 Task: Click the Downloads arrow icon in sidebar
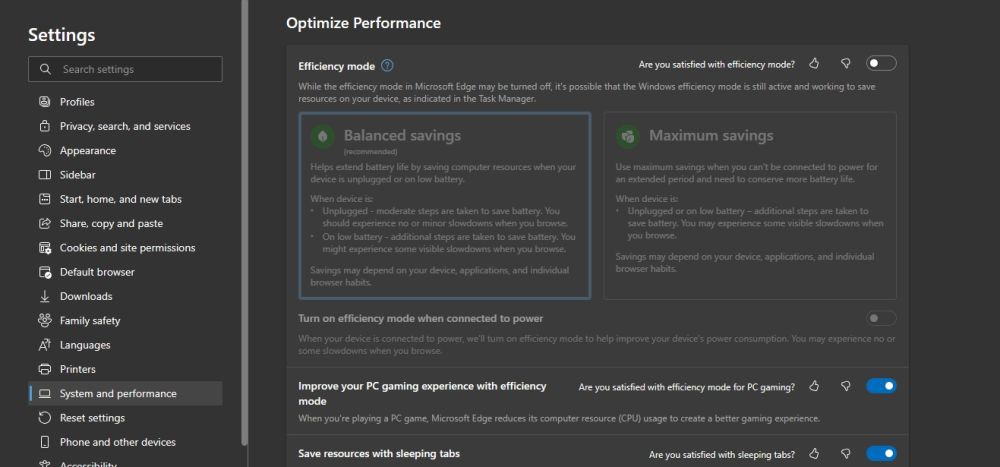tap(45, 297)
